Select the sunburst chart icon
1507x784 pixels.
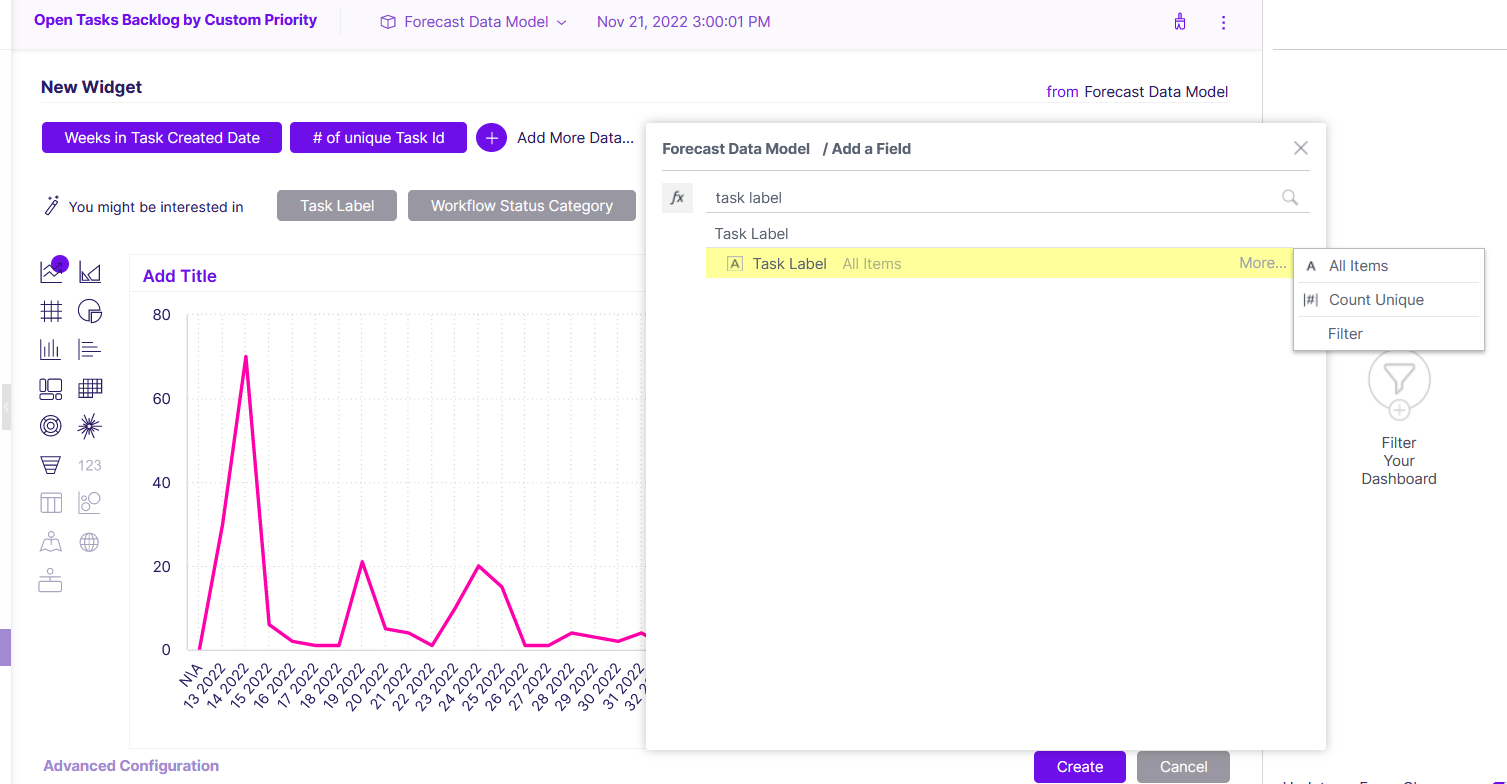click(x=90, y=427)
